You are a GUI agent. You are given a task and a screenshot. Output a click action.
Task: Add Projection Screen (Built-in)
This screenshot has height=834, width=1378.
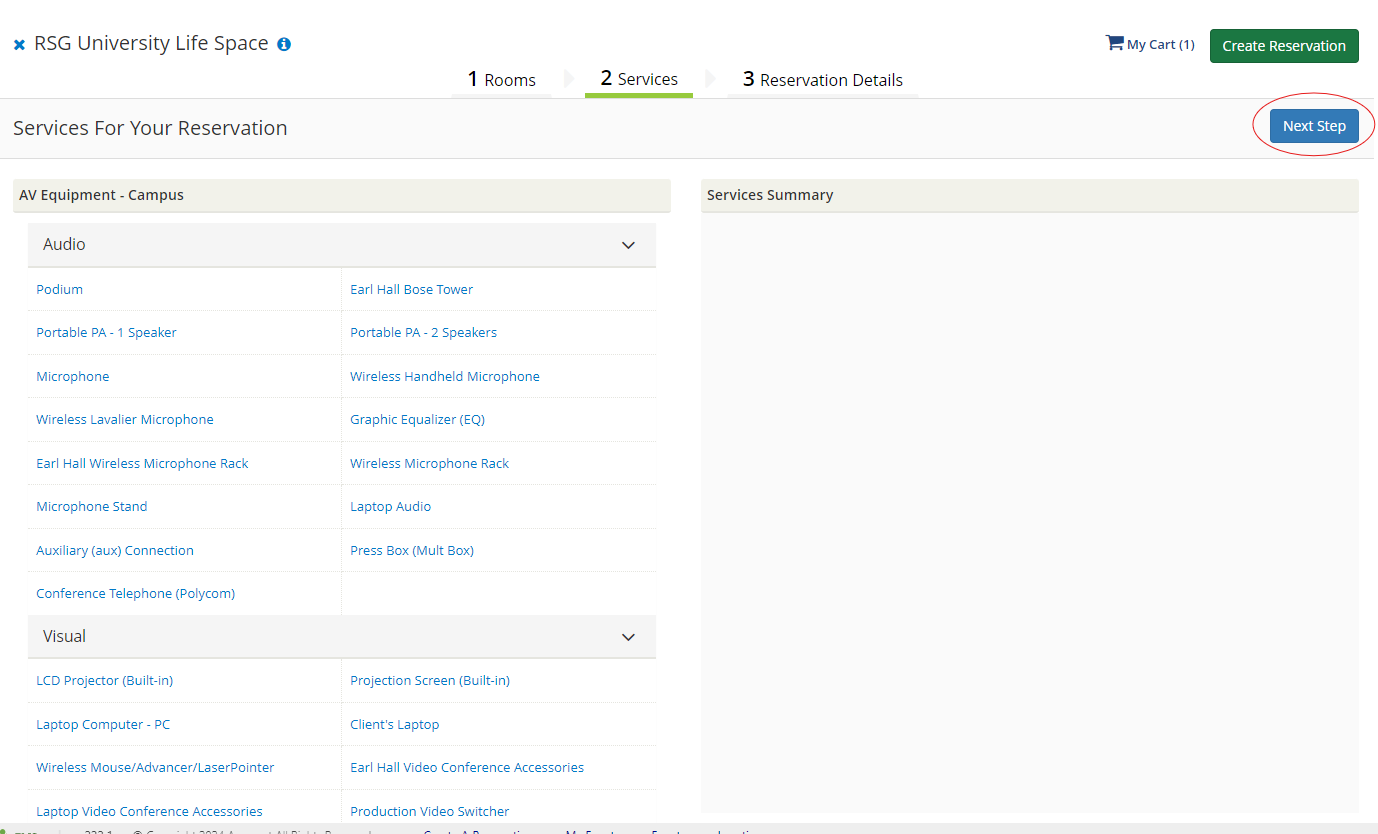point(430,680)
